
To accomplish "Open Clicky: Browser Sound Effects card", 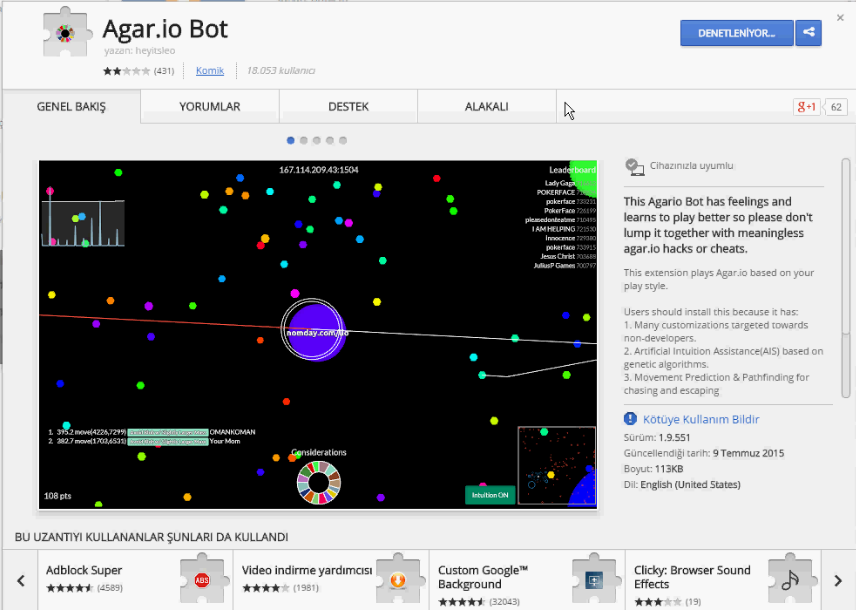I will [x=723, y=580].
